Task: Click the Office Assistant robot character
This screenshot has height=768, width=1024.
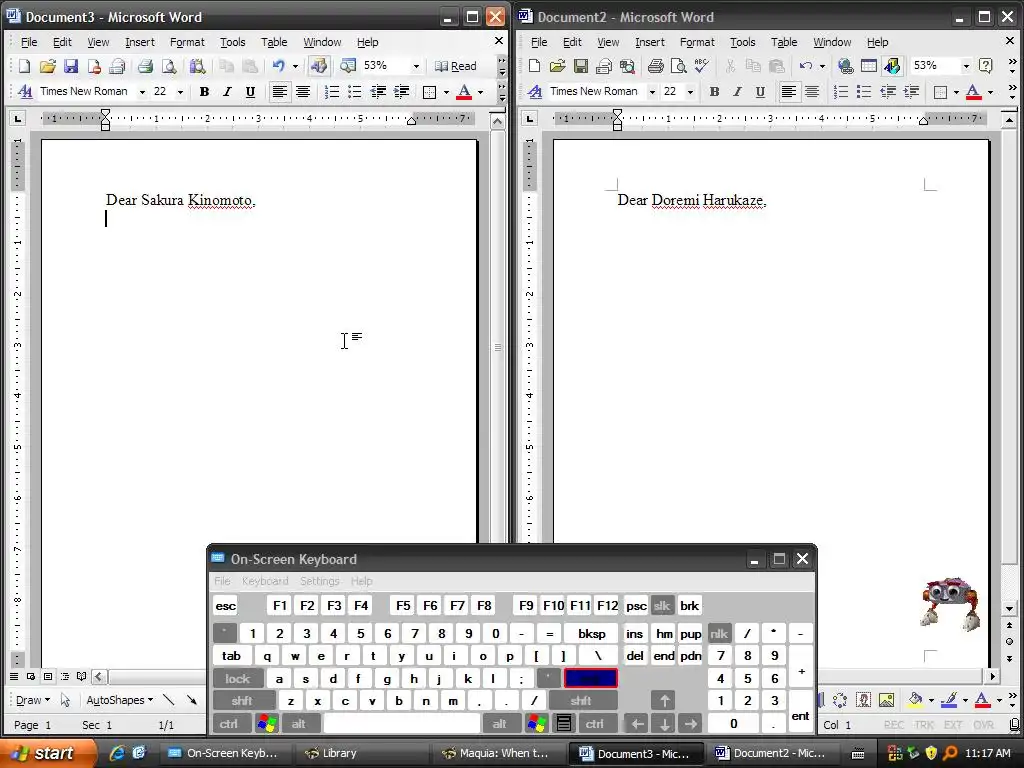Action: click(951, 603)
